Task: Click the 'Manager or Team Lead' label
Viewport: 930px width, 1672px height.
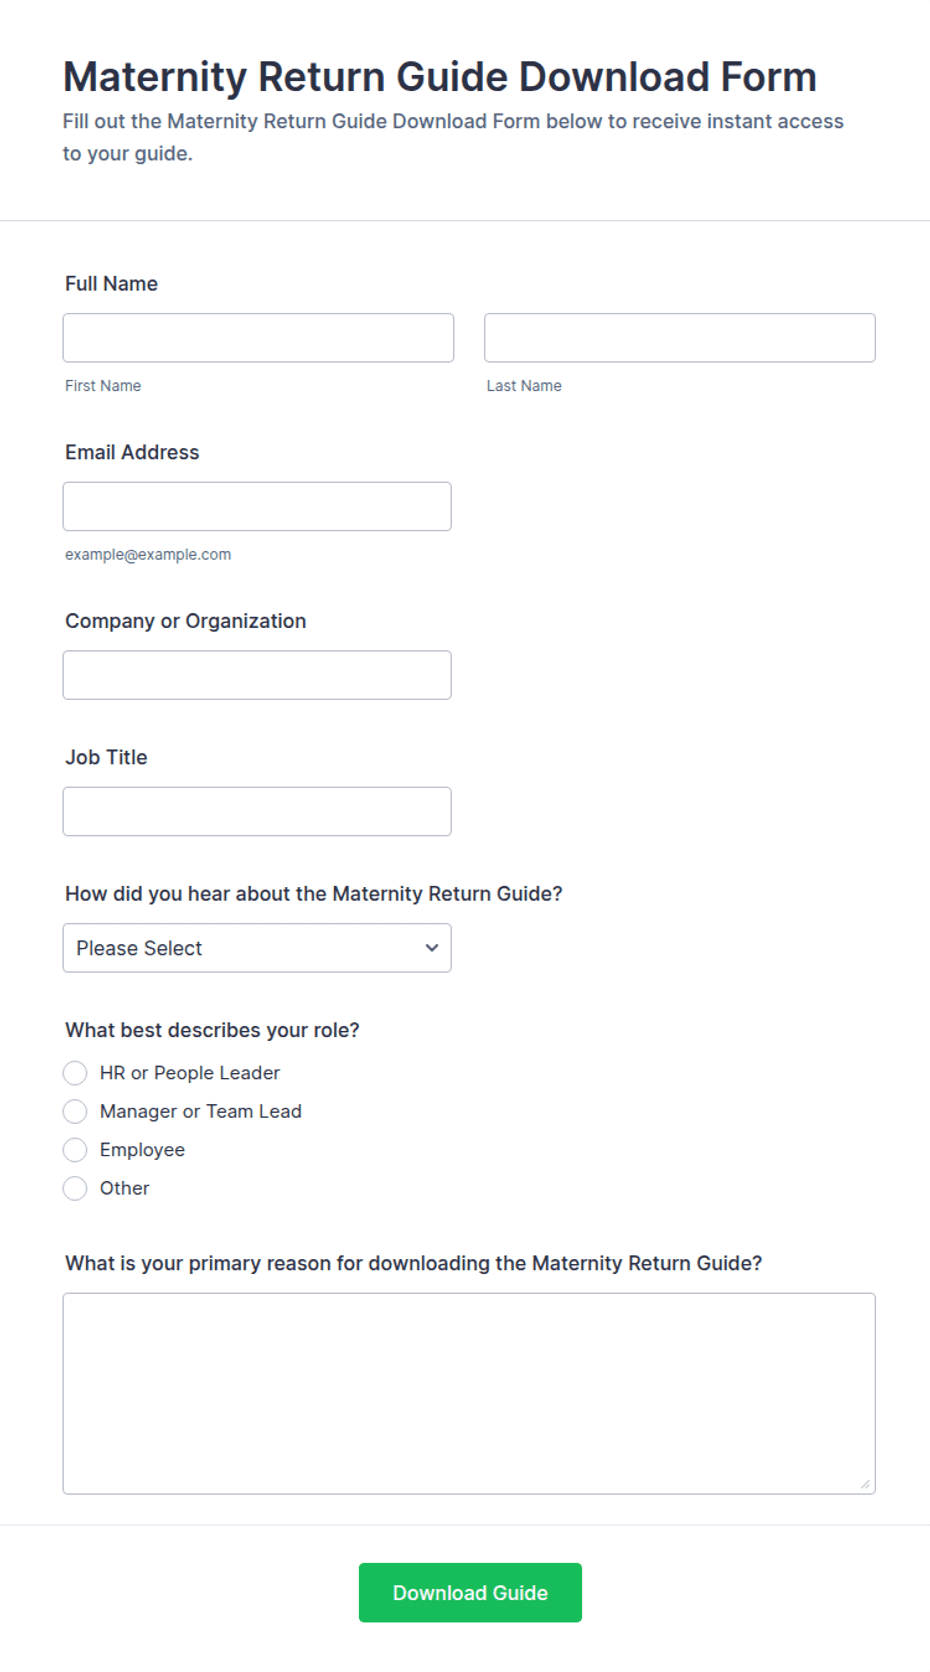Action: pyautogui.click(x=201, y=1112)
